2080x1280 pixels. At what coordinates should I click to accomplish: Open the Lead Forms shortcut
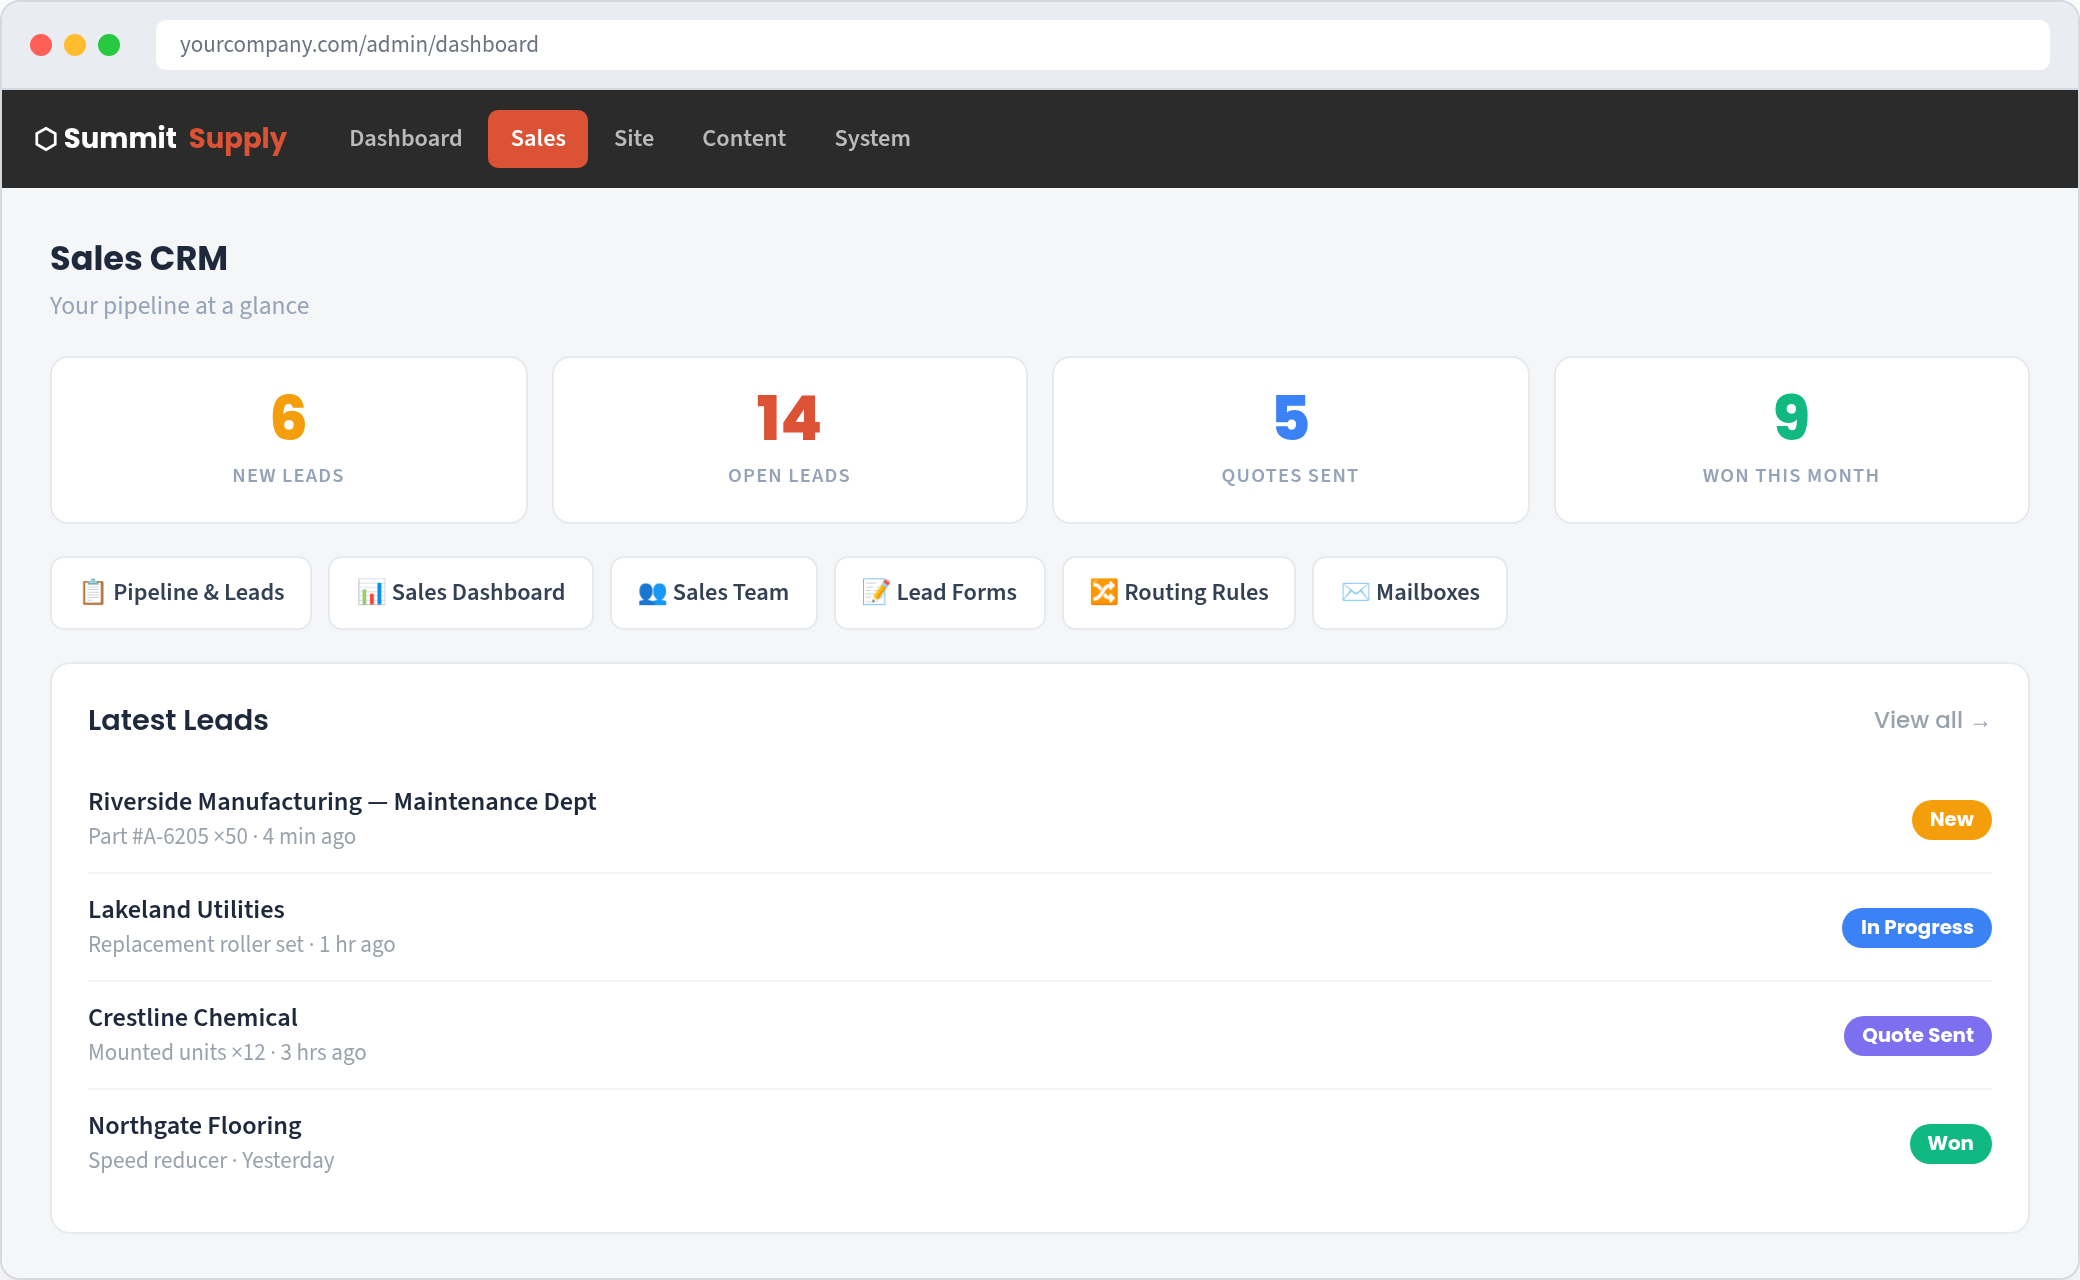click(940, 593)
